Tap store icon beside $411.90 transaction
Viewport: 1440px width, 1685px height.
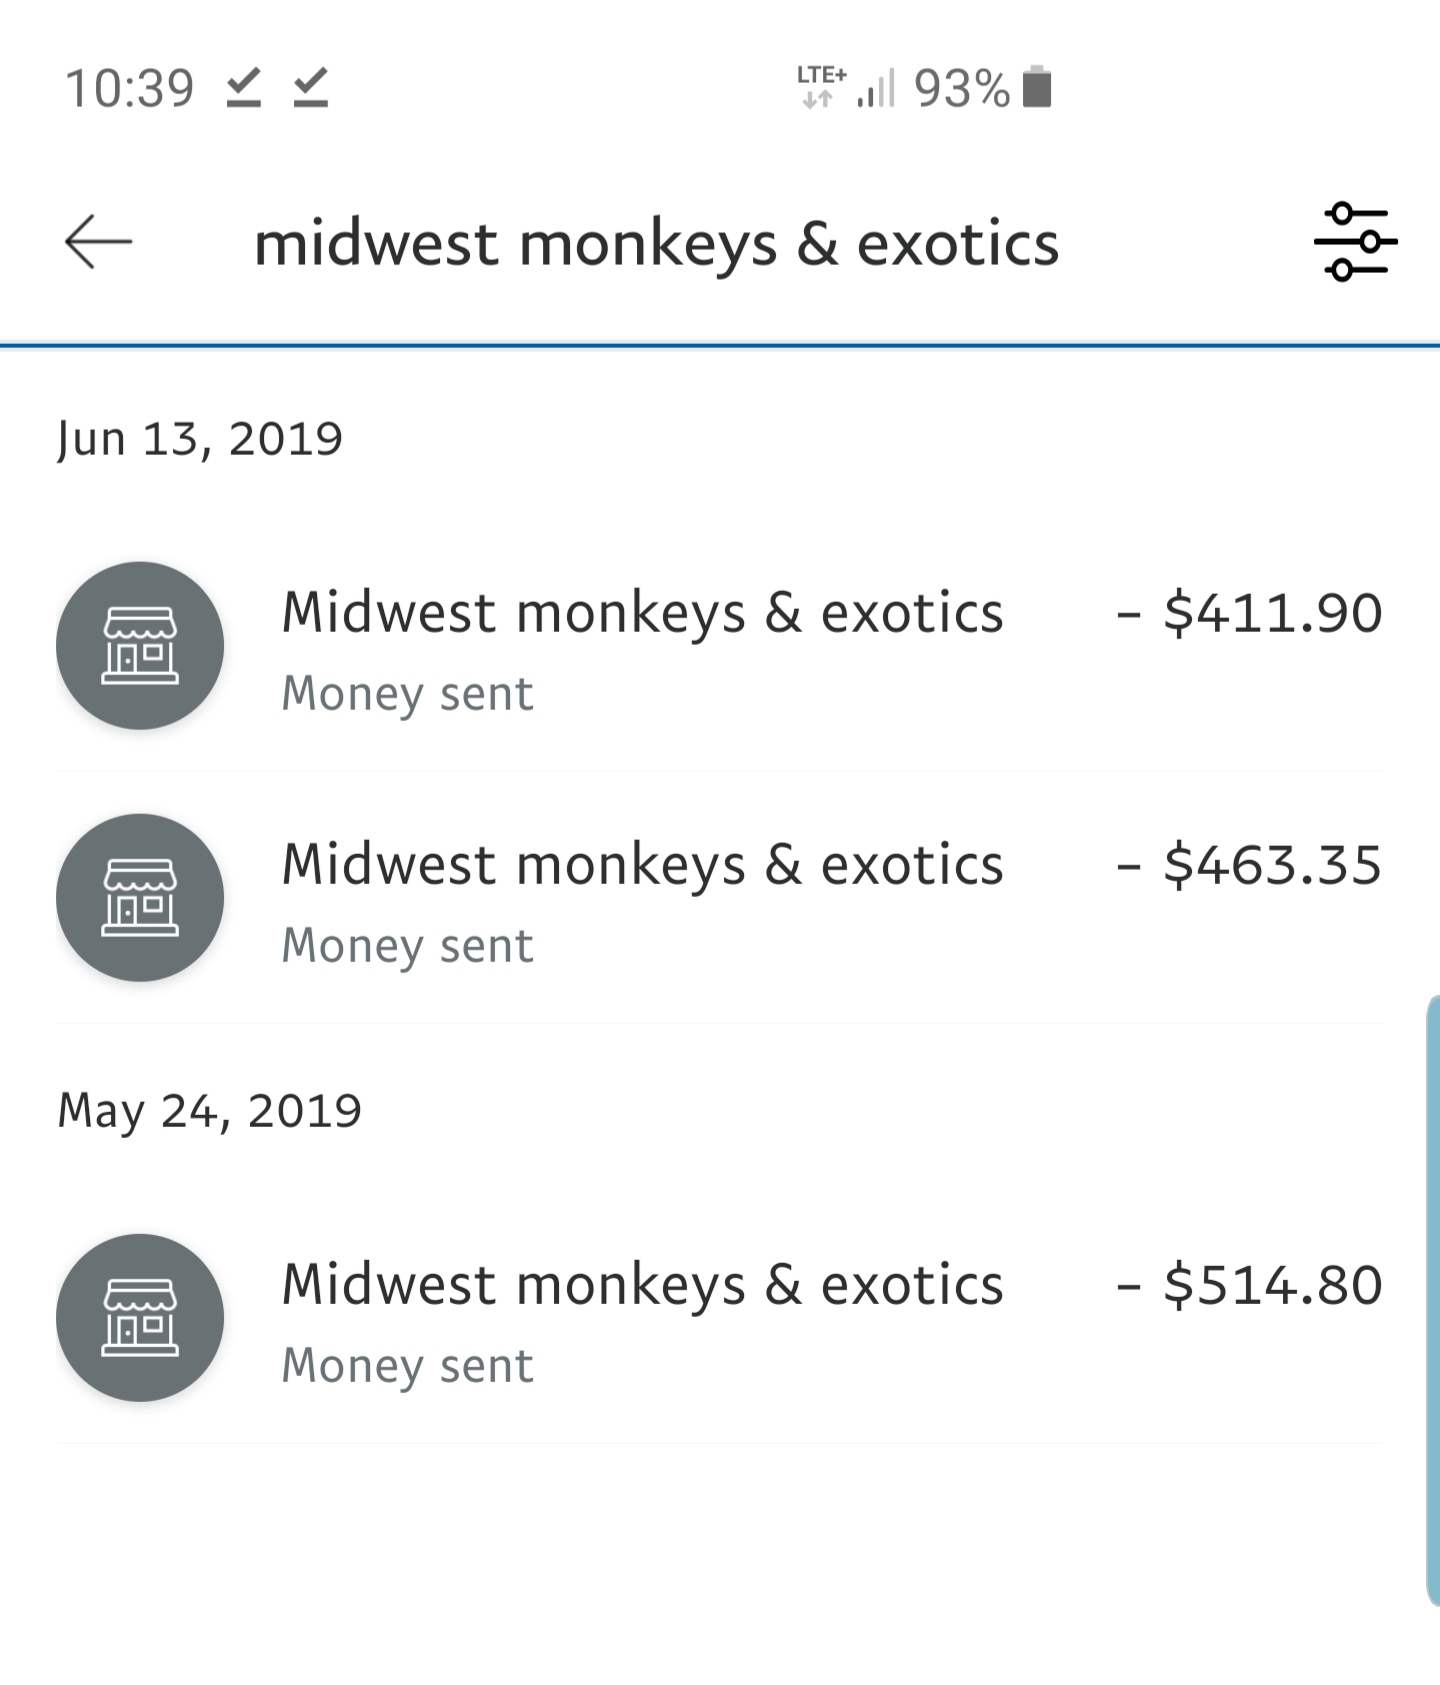pyautogui.click(x=140, y=645)
